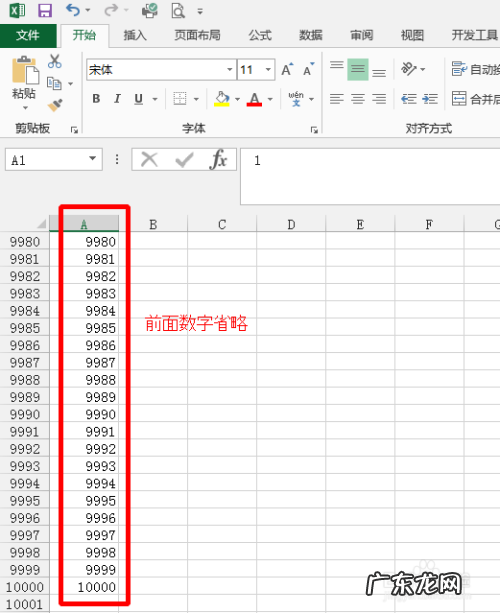Viewport: 500px width, 613px height.
Task: Switch to the 数据 (Data) tab
Action: pyautogui.click(x=311, y=36)
